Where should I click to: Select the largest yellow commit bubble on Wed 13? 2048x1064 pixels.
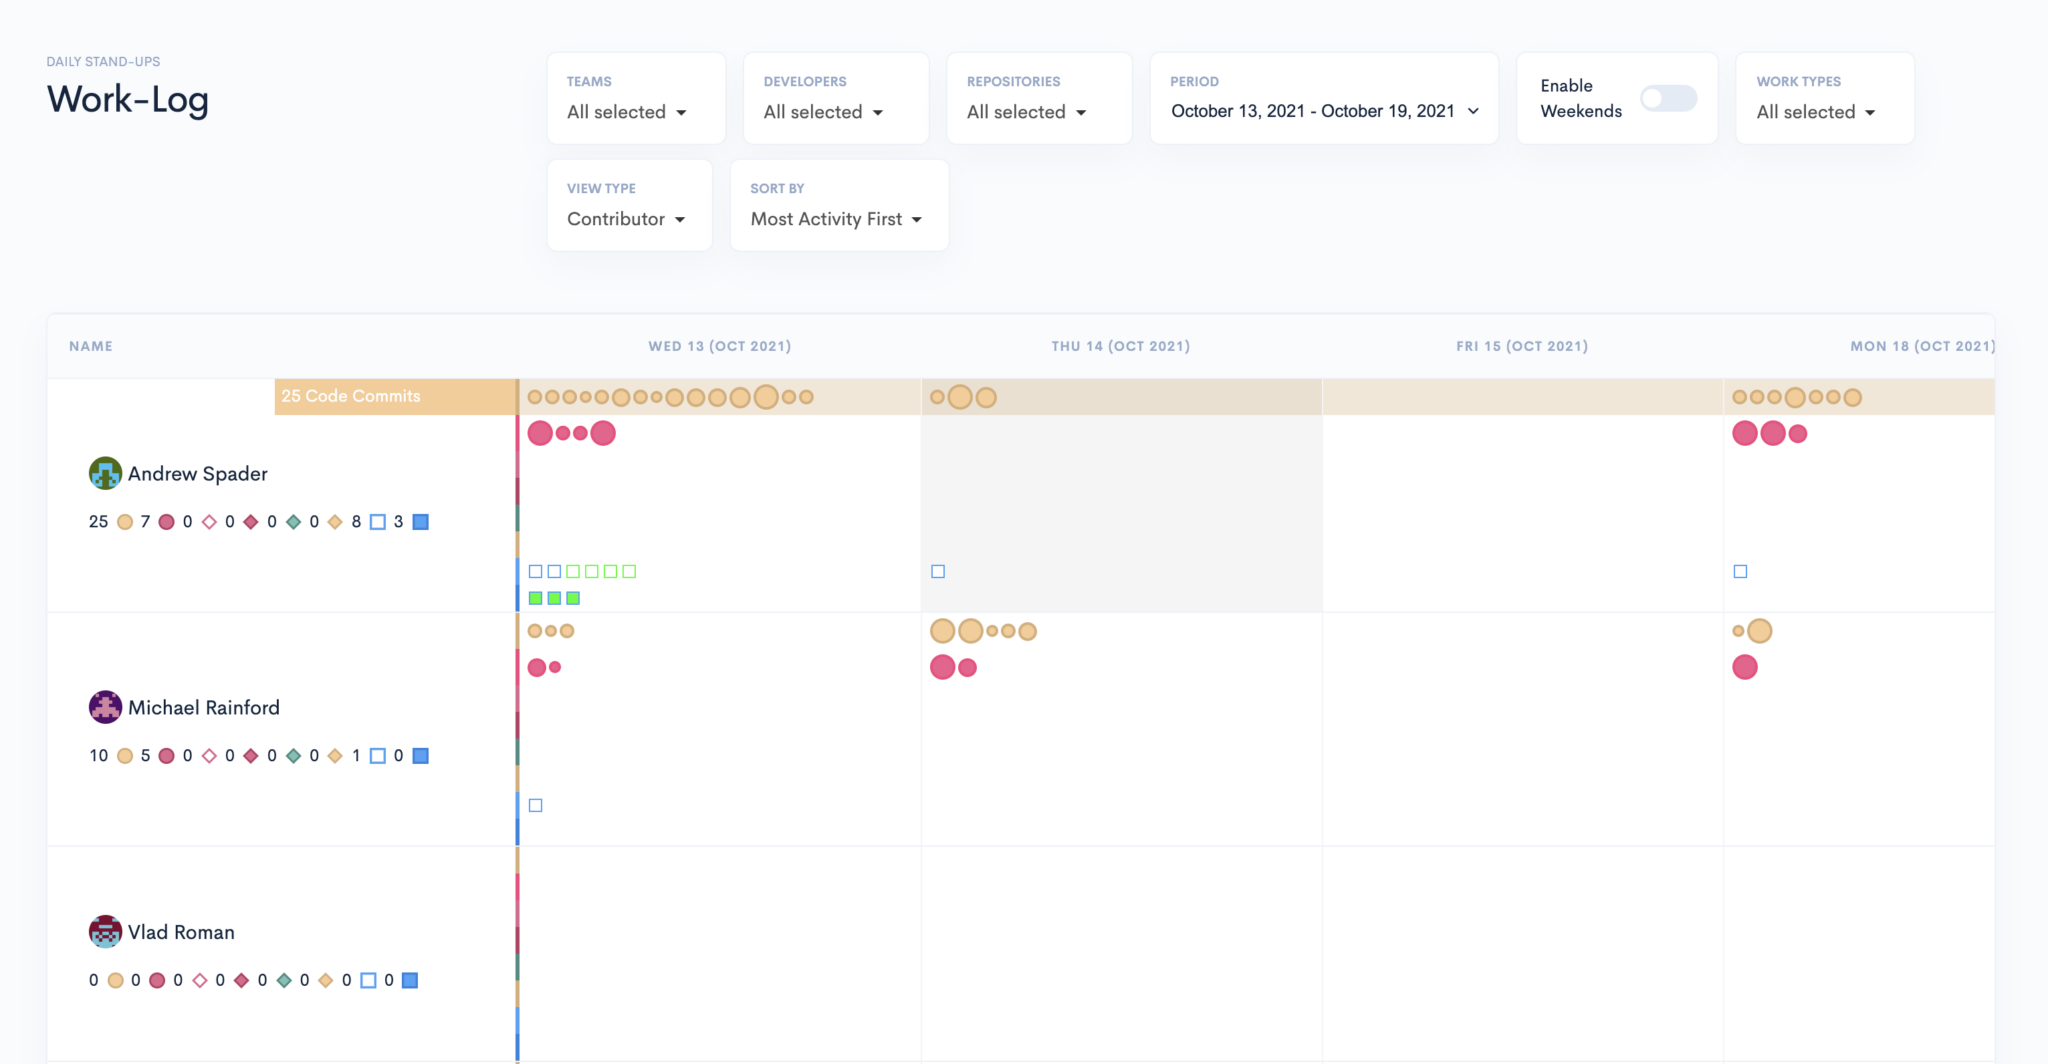(x=766, y=396)
